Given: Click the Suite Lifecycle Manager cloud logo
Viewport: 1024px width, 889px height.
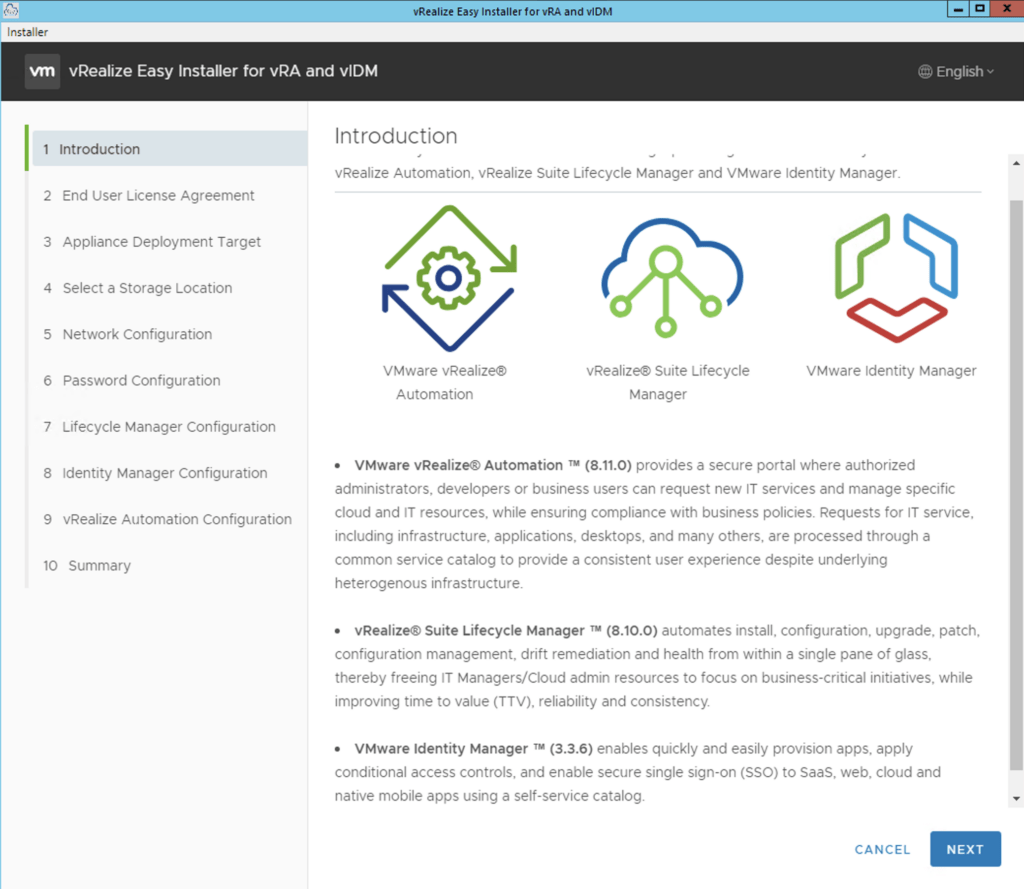Looking at the screenshot, I should [x=671, y=278].
